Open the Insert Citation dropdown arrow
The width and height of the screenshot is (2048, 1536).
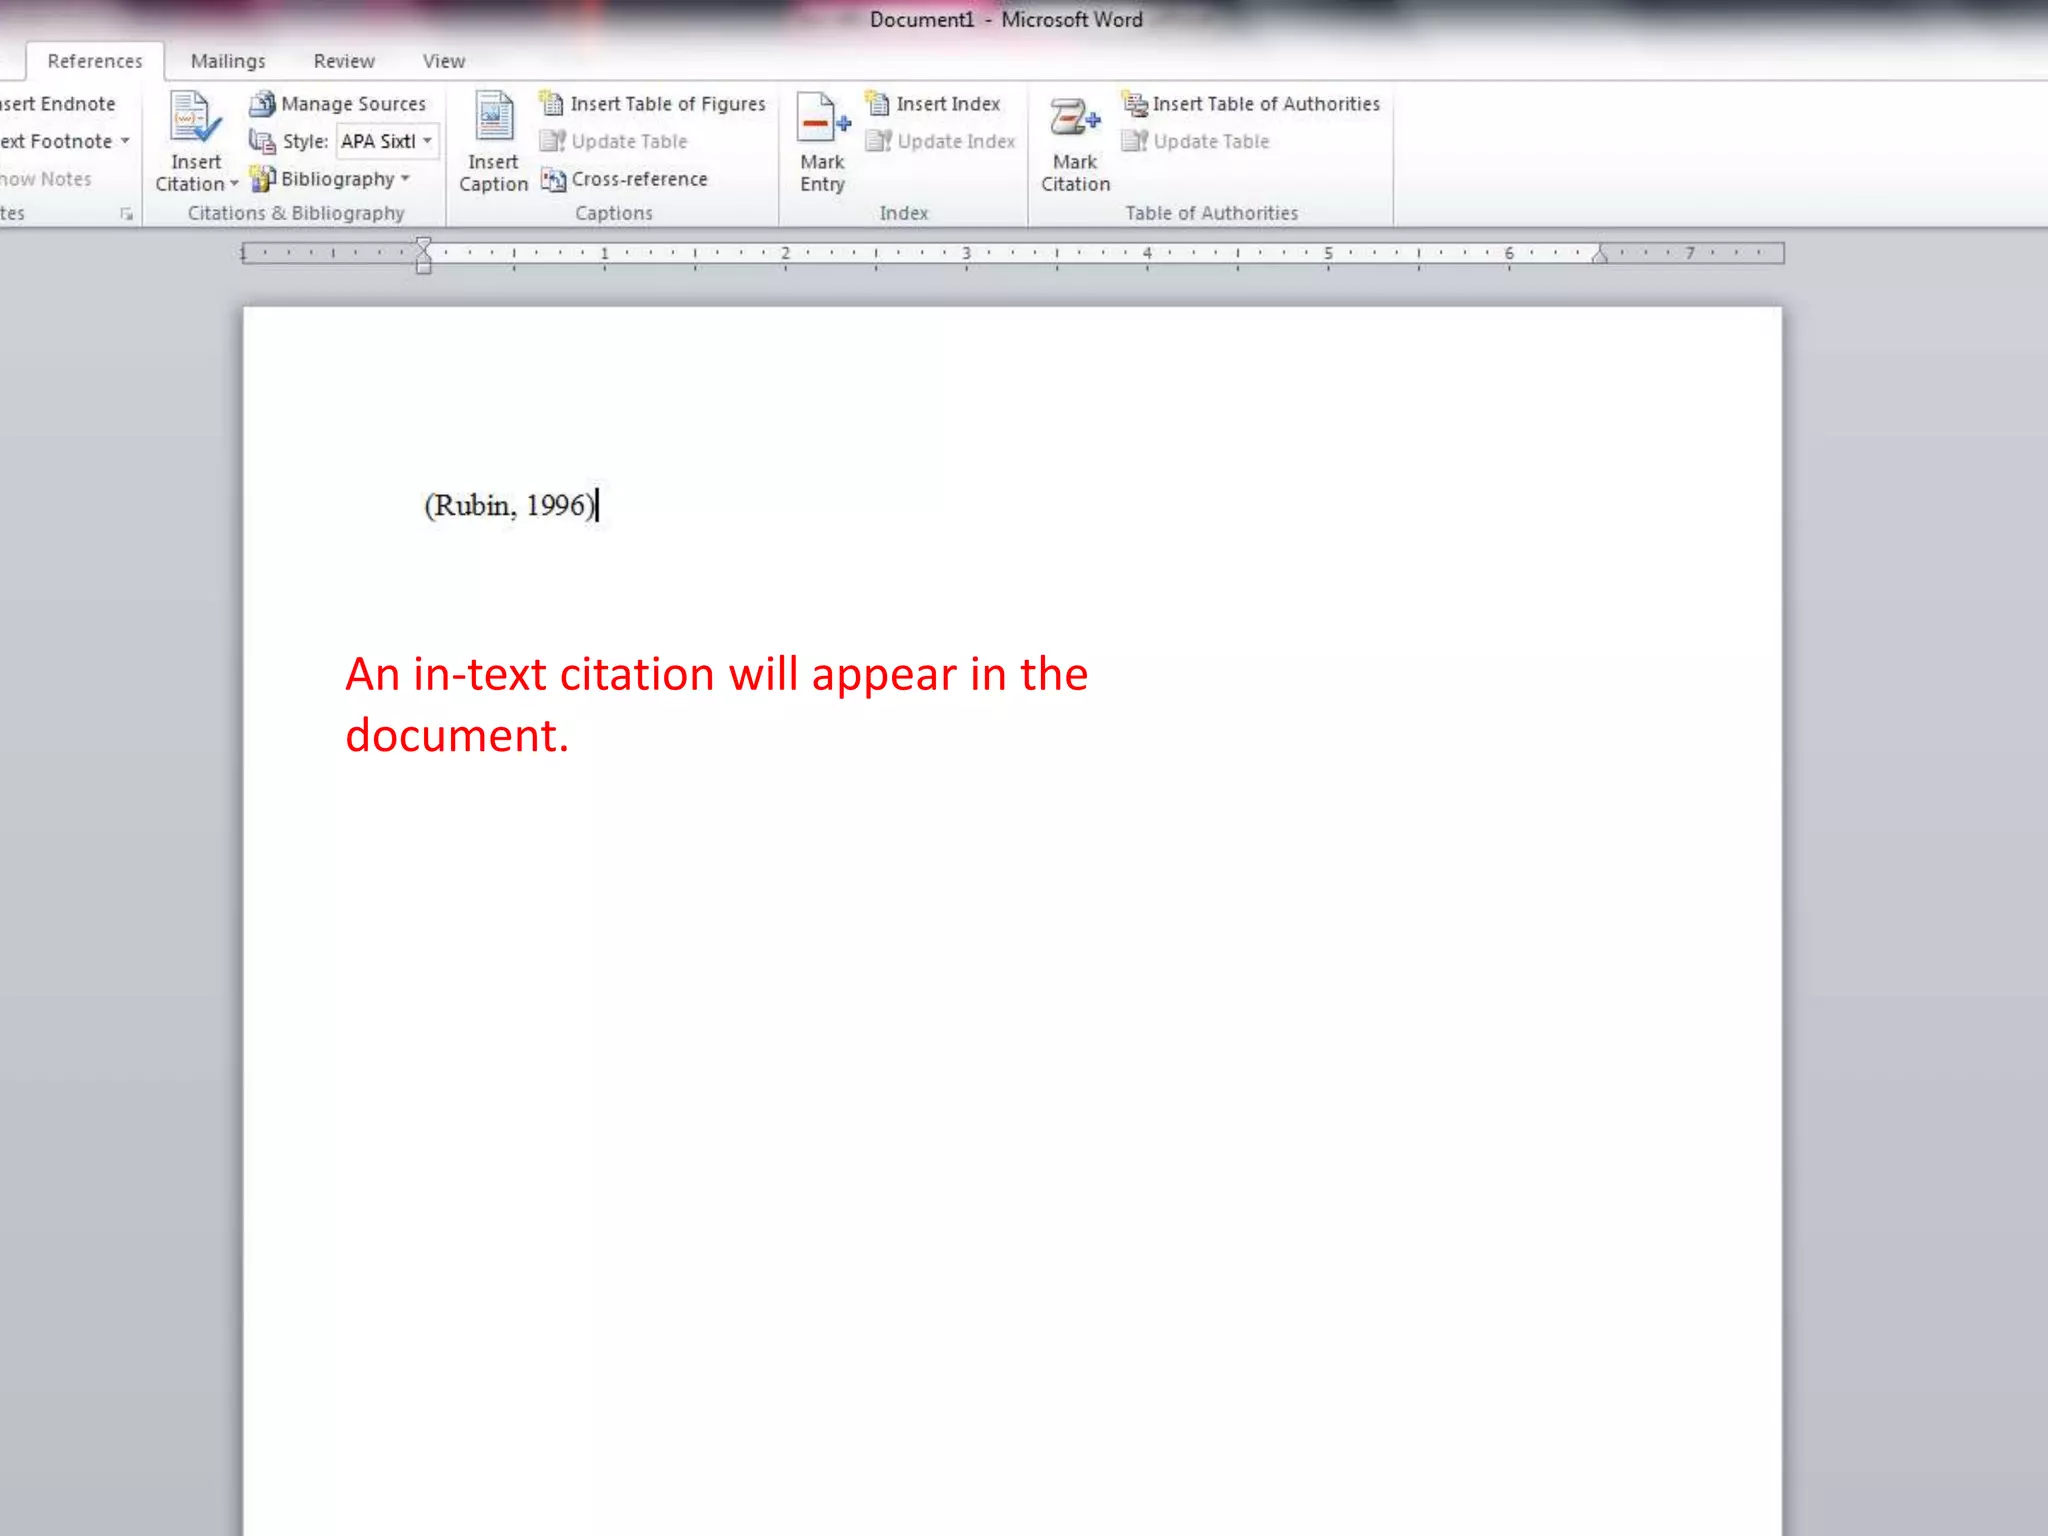point(234,184)
